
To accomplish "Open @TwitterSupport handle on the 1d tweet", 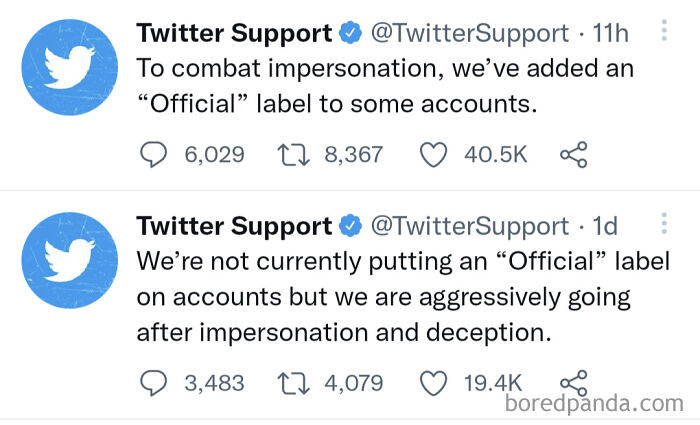I will (470, 226).
